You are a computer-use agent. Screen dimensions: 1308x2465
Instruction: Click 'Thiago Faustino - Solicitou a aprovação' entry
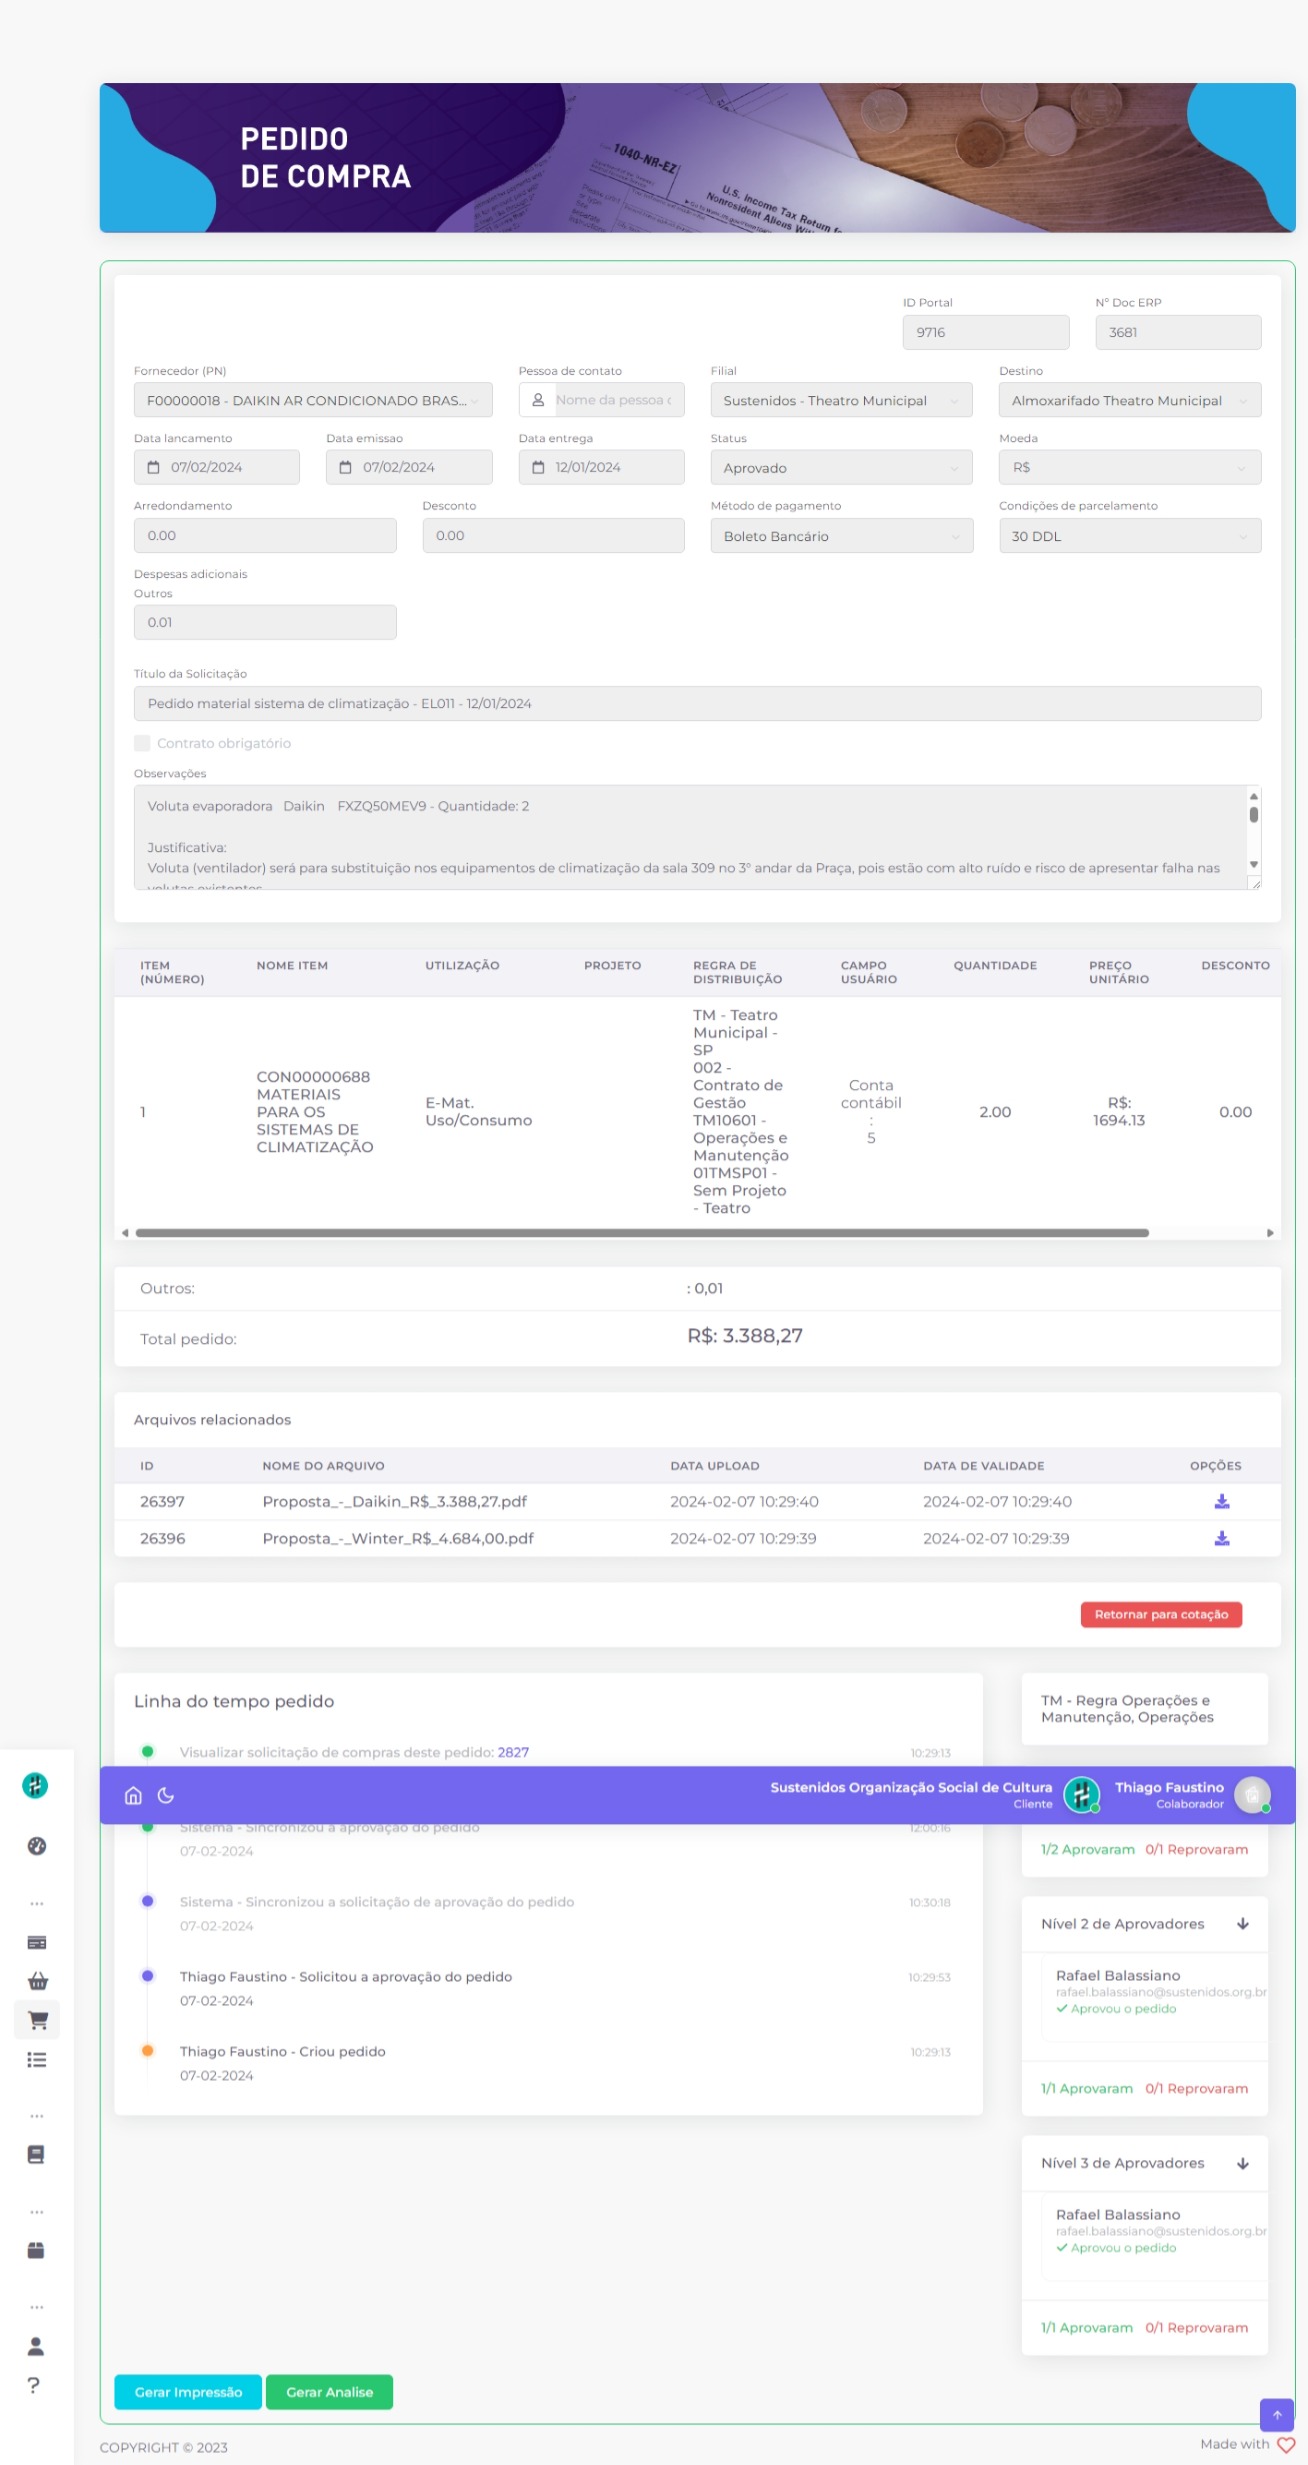[346, 1976]
